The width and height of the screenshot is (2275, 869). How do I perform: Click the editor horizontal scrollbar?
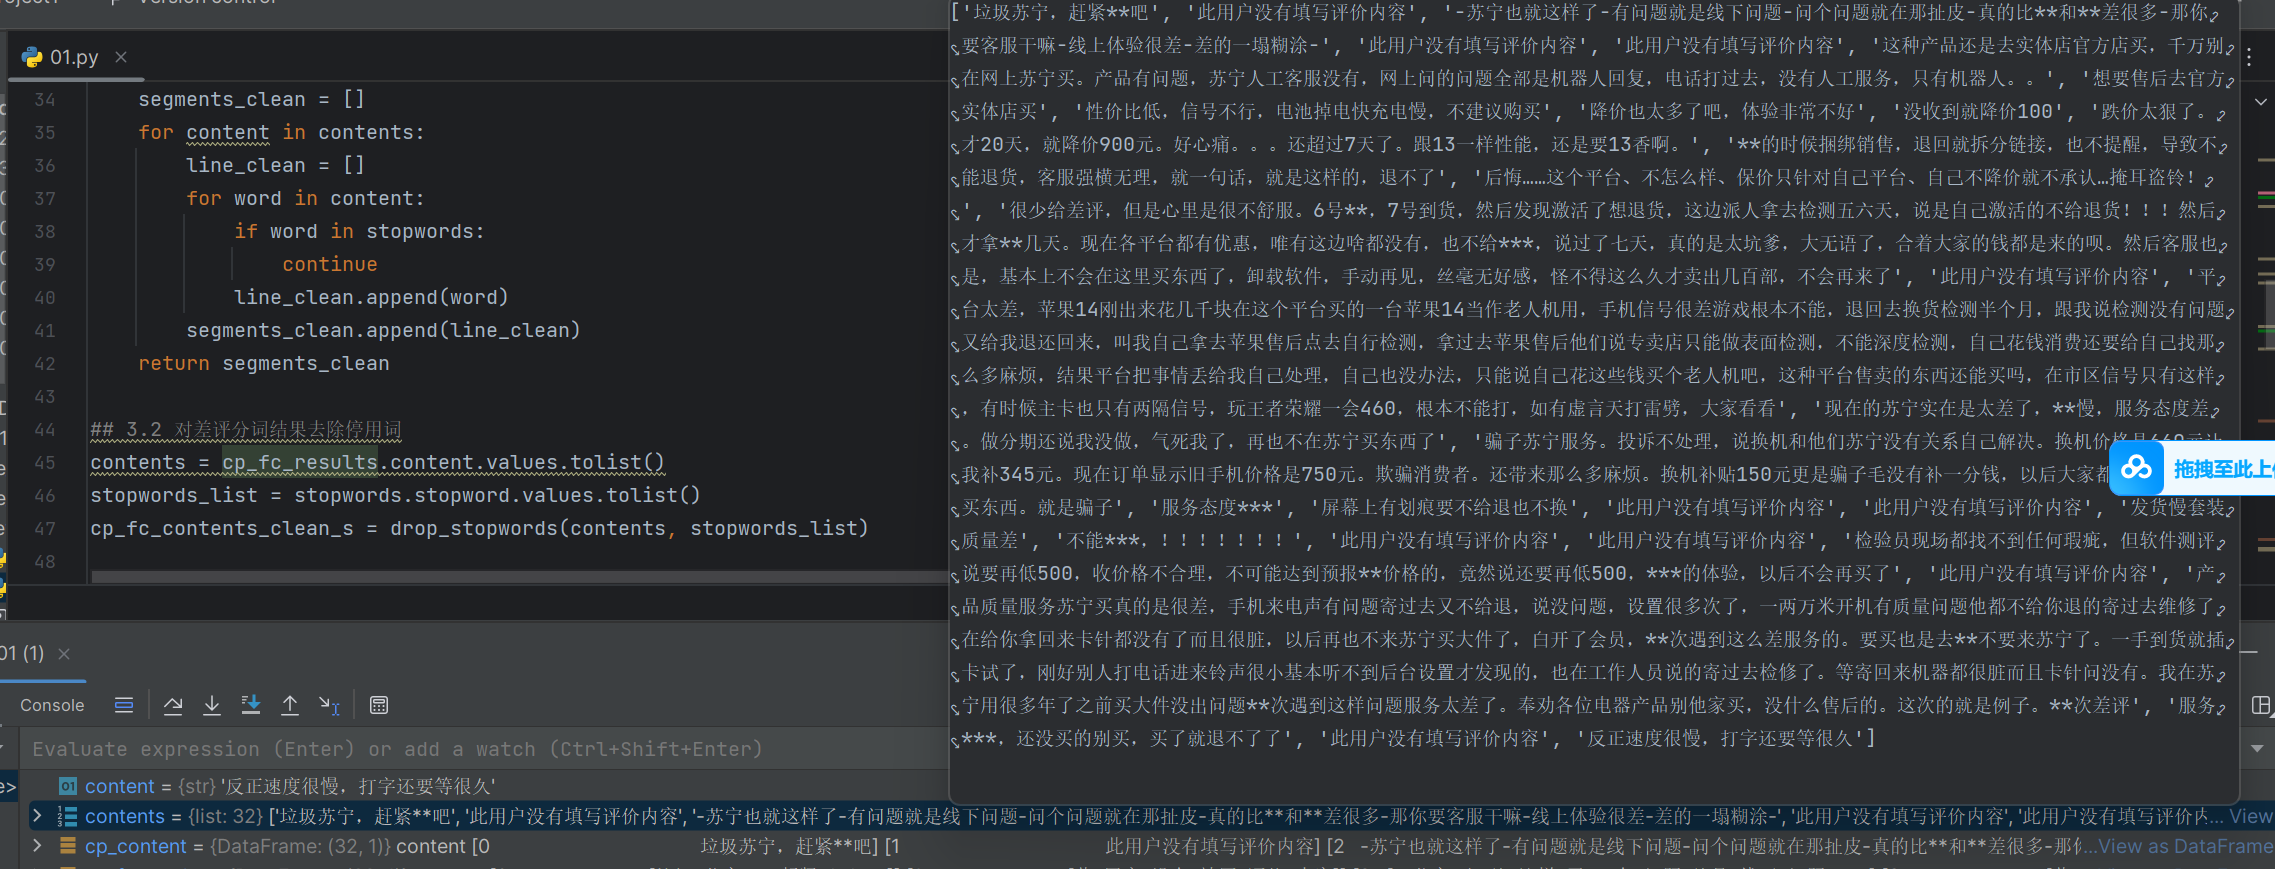(518, 577)
